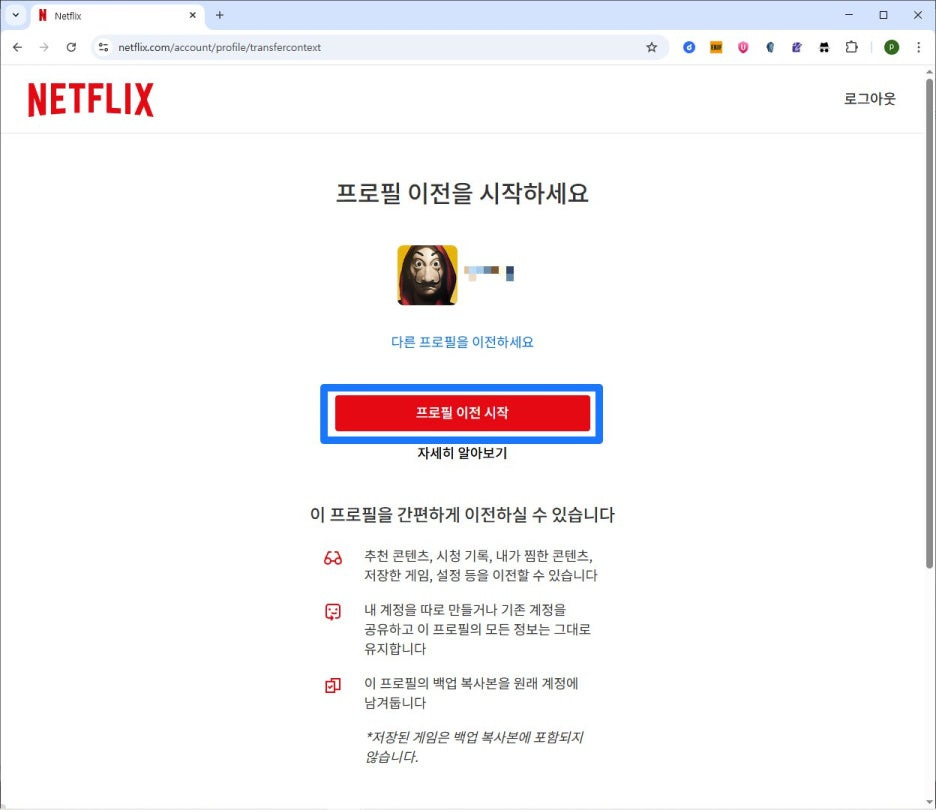Open the Extensions puzzle piece menu
This screenshot has height=810, width=936.
click(x=851, y=47)
